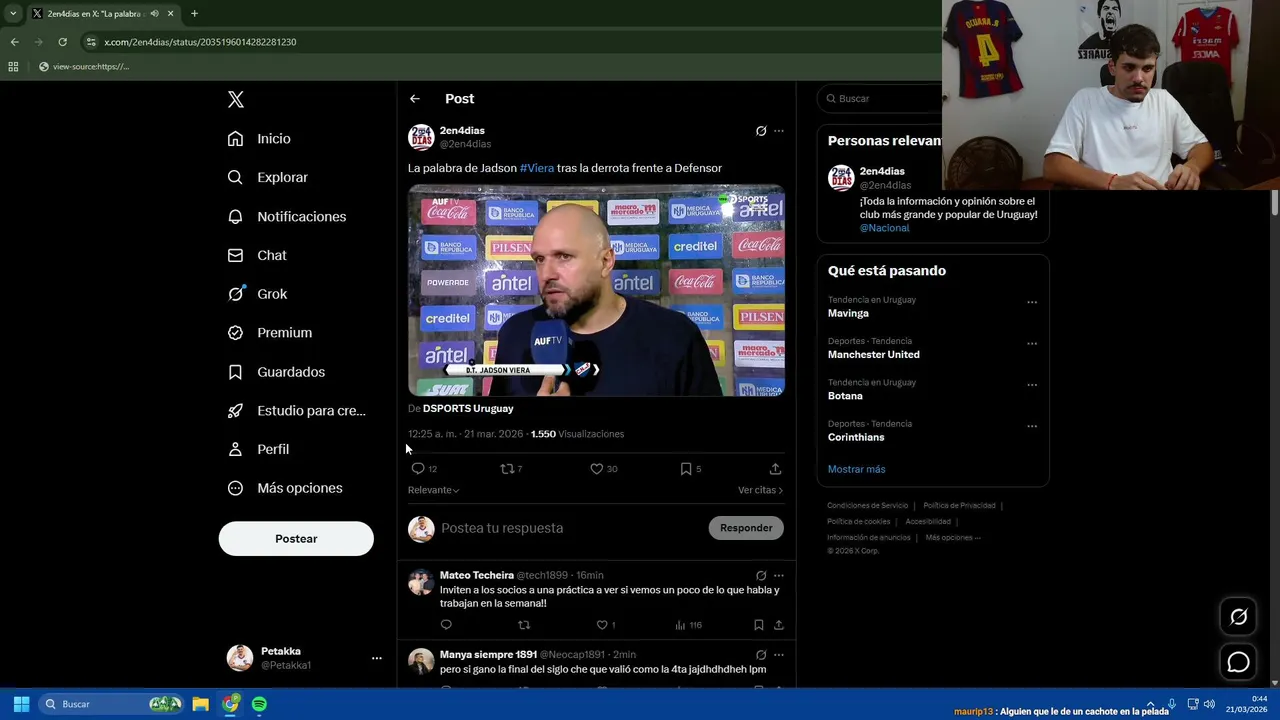1280x720 pixels.
Task: Click the Responder button
Action: click(x=746, y=528)
